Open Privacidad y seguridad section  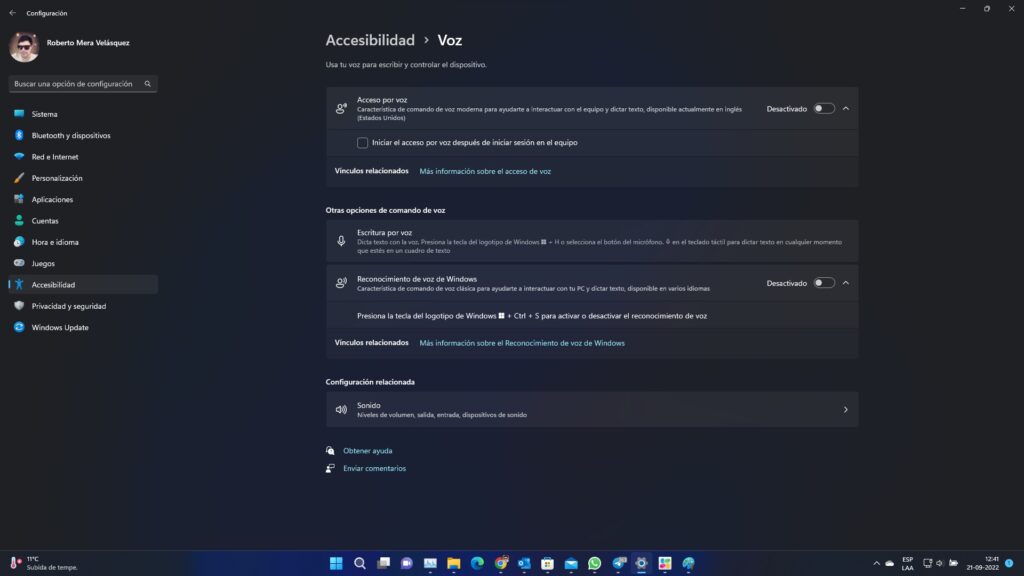(68, 306)
